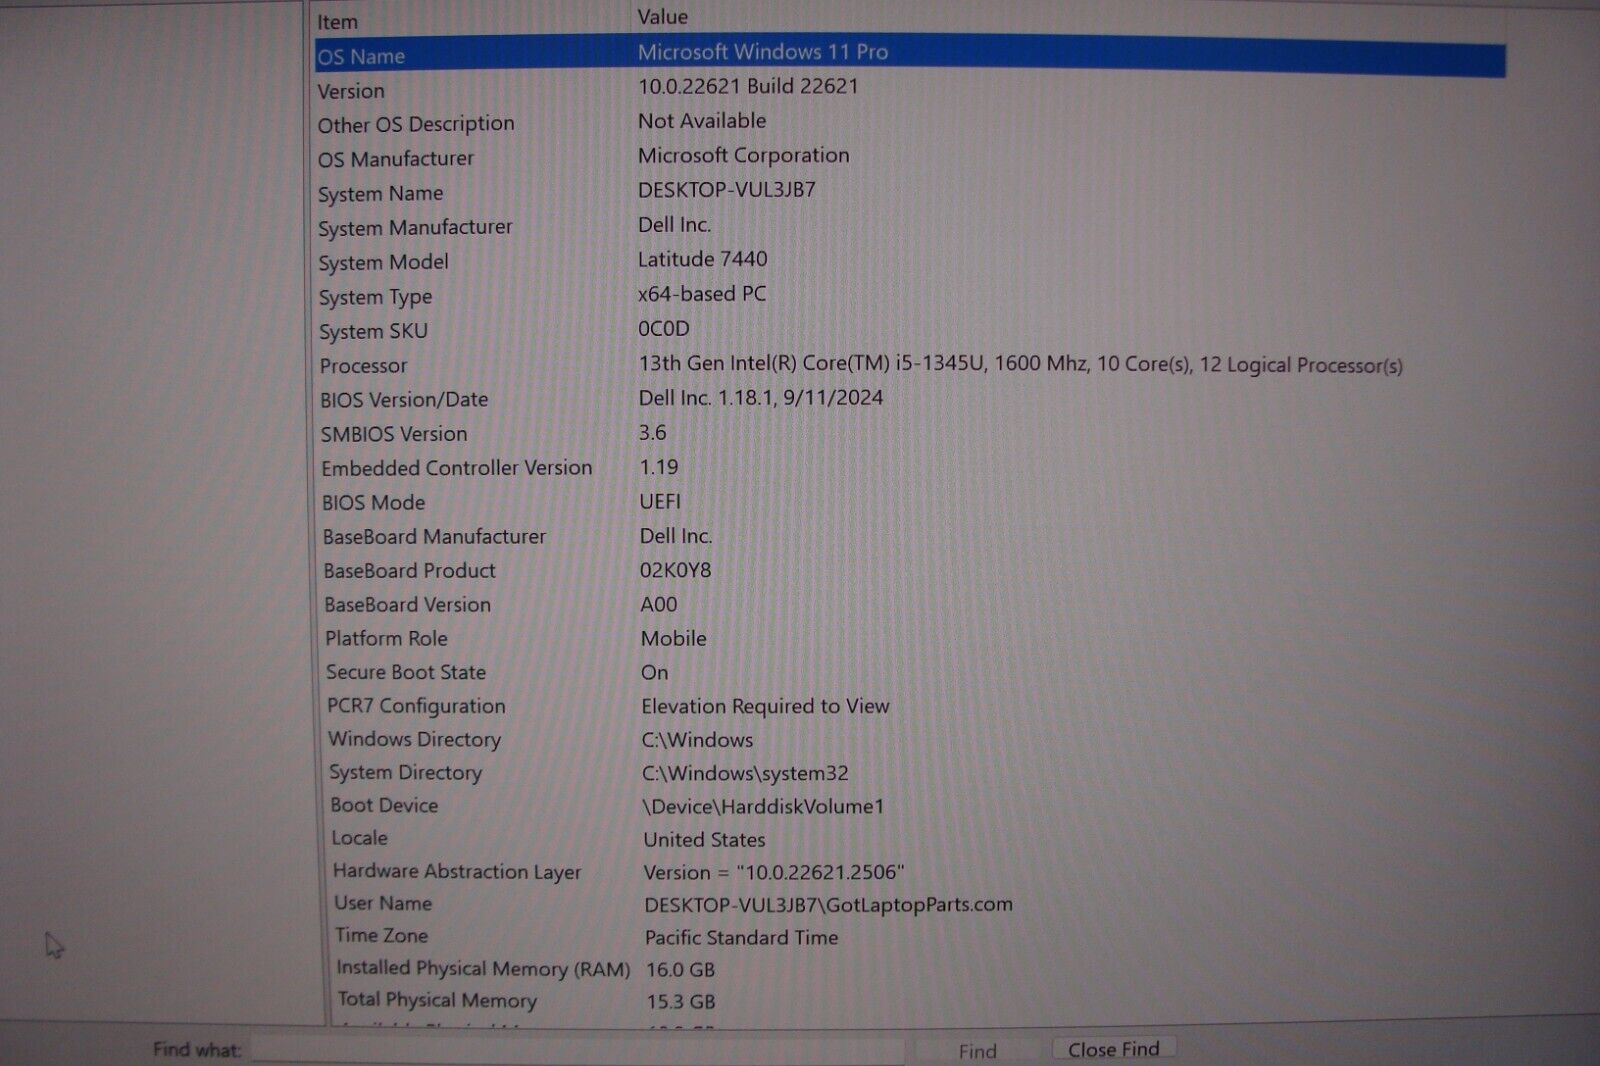Click the Mobile platform role value

[674, 638]
